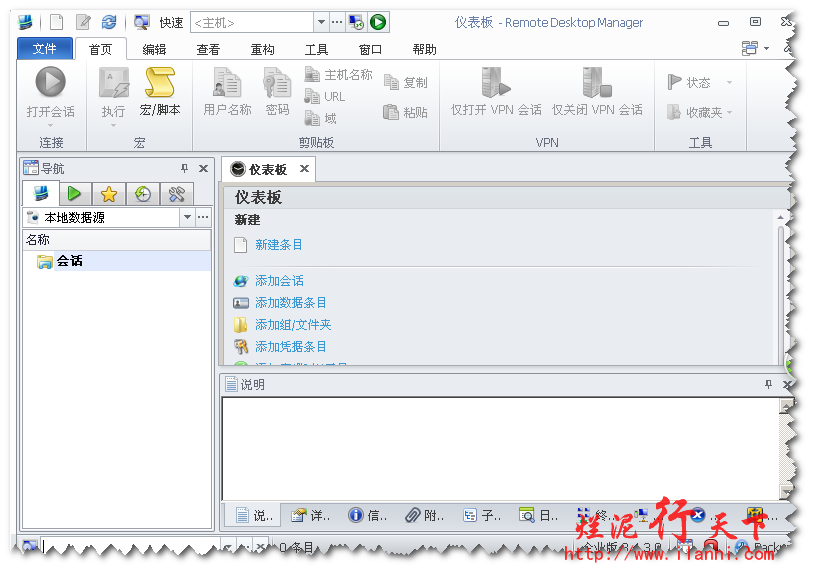The image size is (814, 572).
Task: Click the 用户名称 clipboard button
Action: [227, 91]
